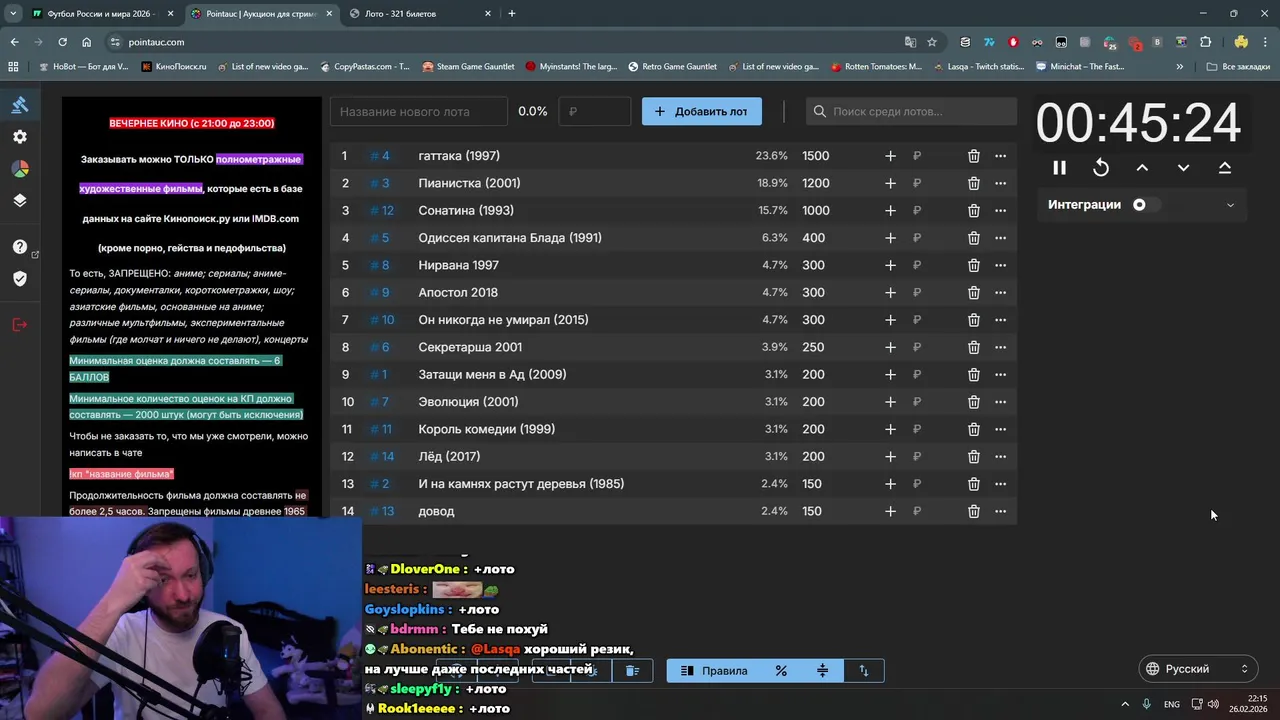Open a new browser tab
This screenshot has height=720, width=1280.
pyautogui.click(x=512, y=14)
